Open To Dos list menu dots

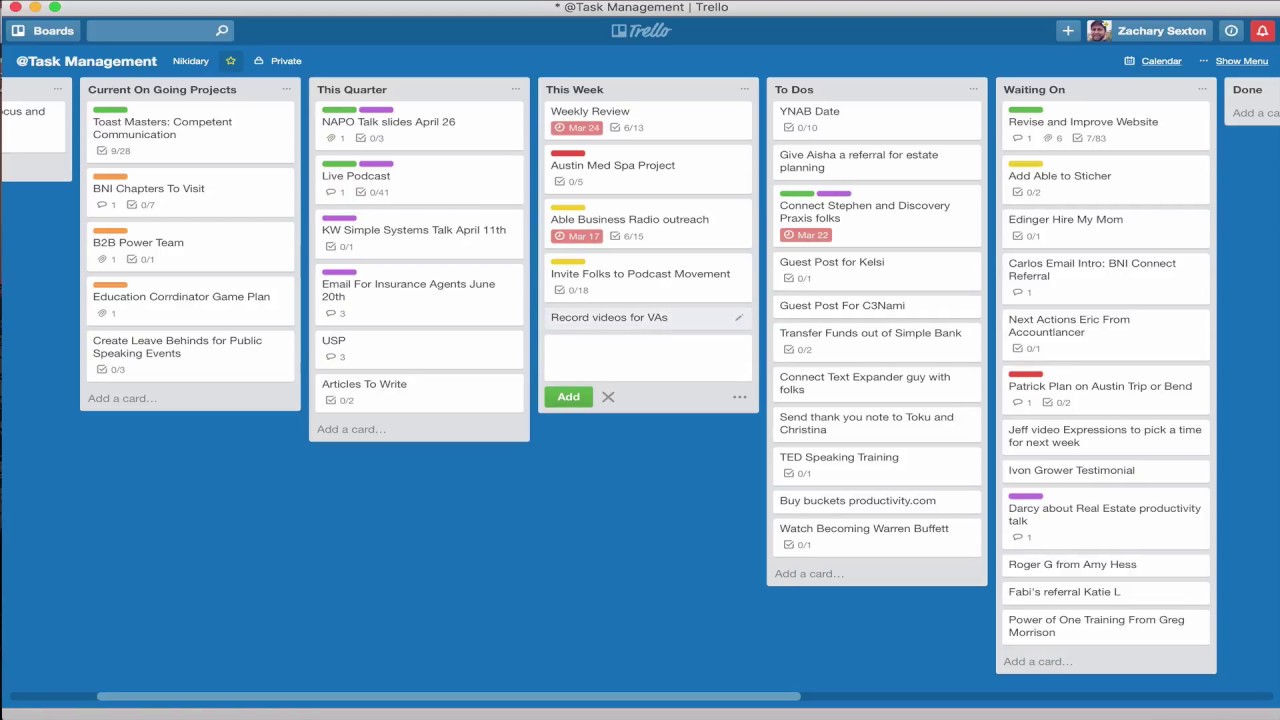pyautogui.click(x=973, y=89)
